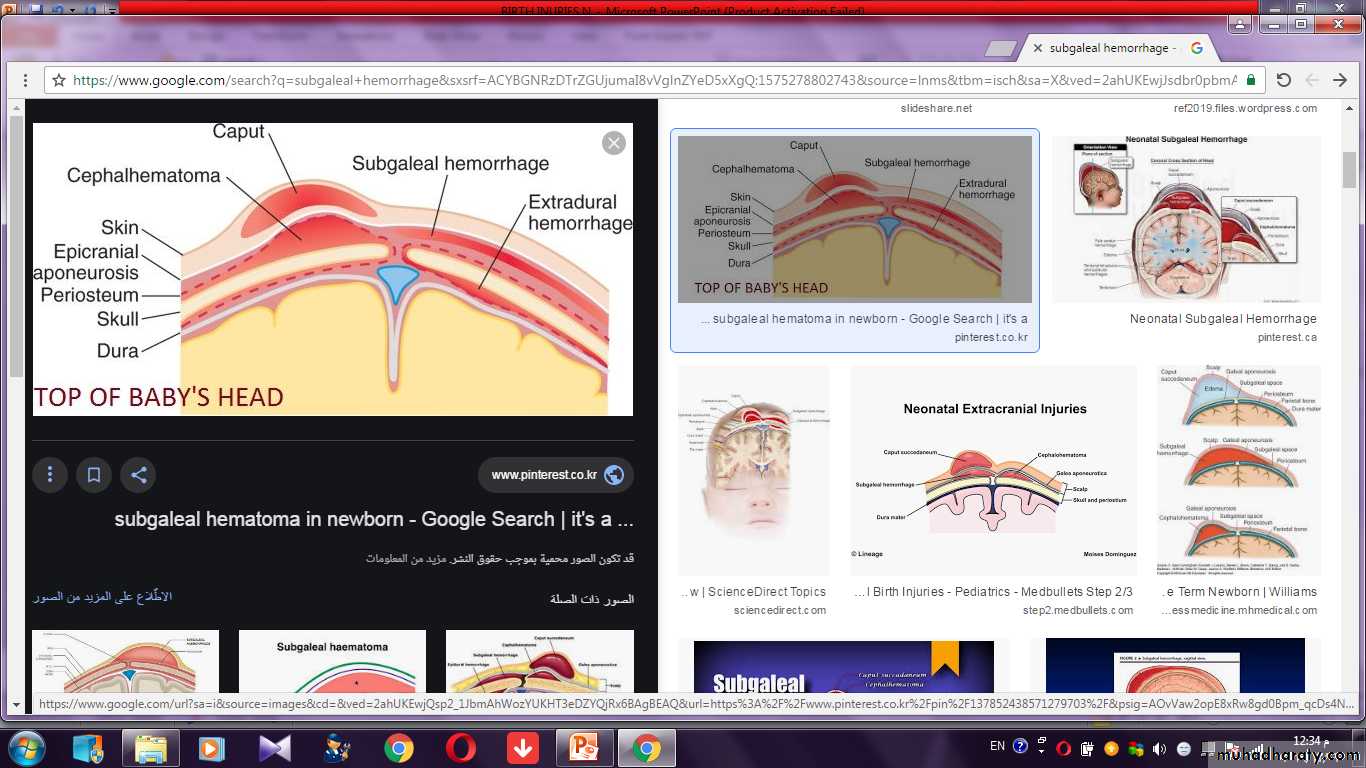Bookmark this page with the star icon
Viewport: 1366px width, 768px height.
click(59, 80)
